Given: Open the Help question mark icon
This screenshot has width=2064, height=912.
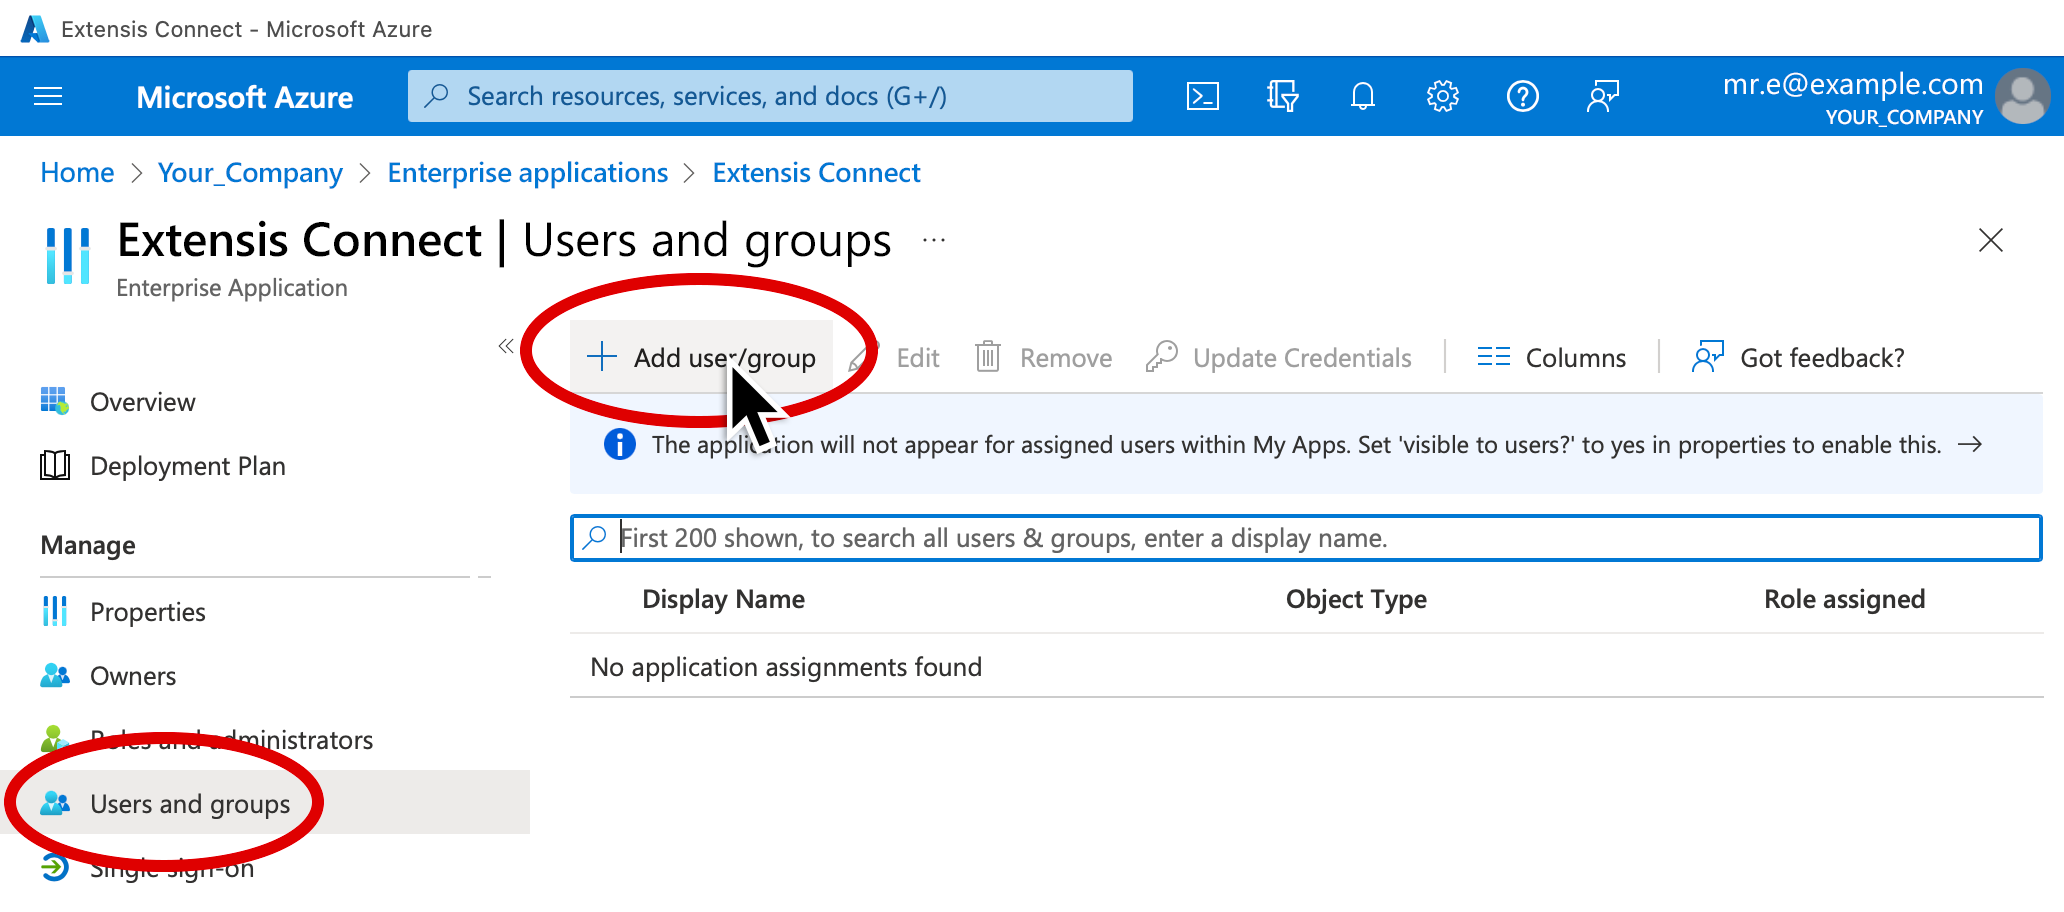Looking at the screenshot, I should (1522, 96).
